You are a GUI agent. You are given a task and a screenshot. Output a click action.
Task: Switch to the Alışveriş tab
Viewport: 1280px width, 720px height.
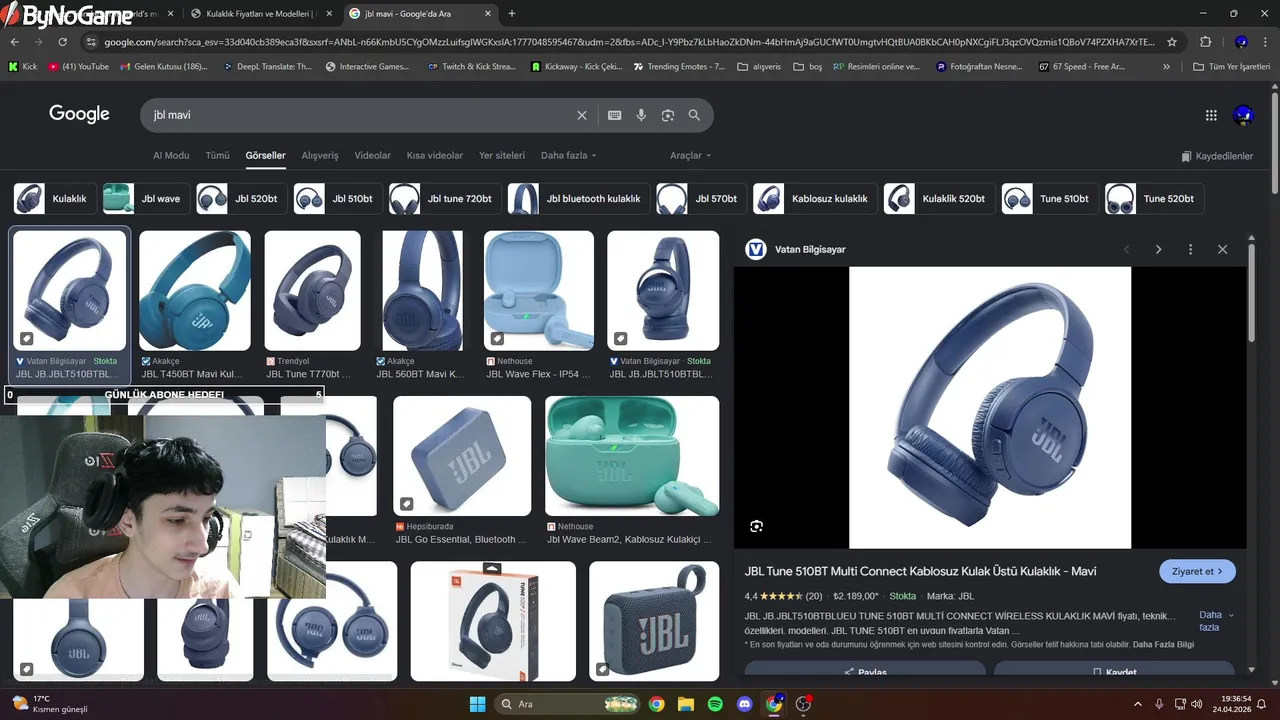320,156
